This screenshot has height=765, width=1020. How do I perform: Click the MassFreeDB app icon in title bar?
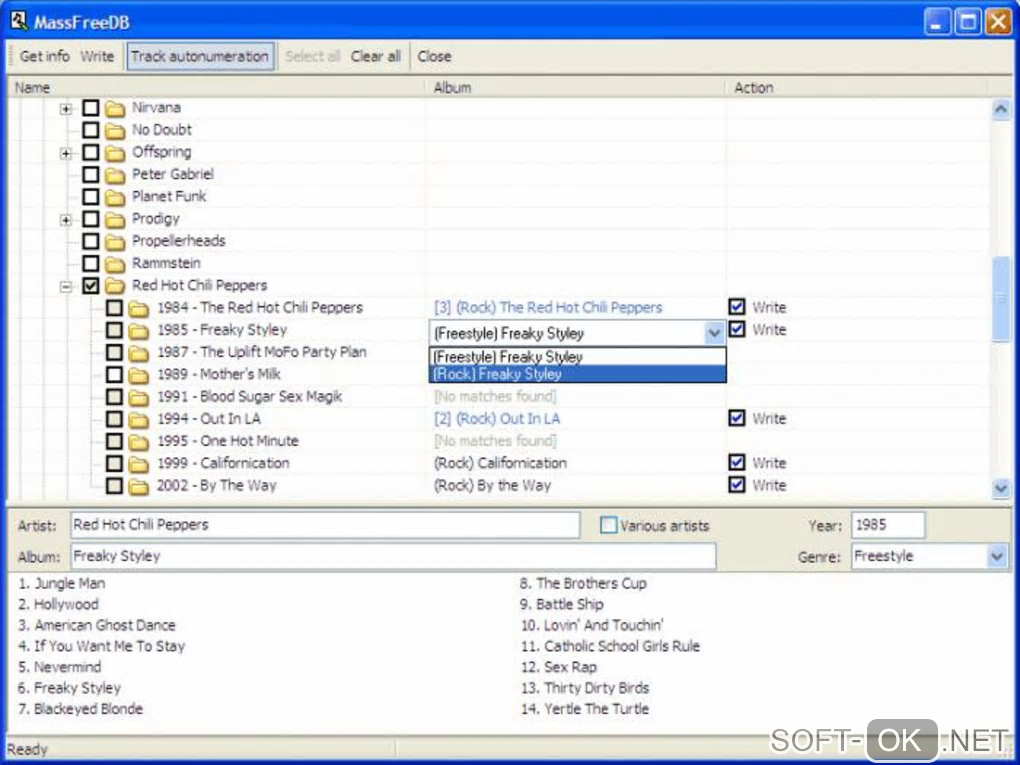18,21
